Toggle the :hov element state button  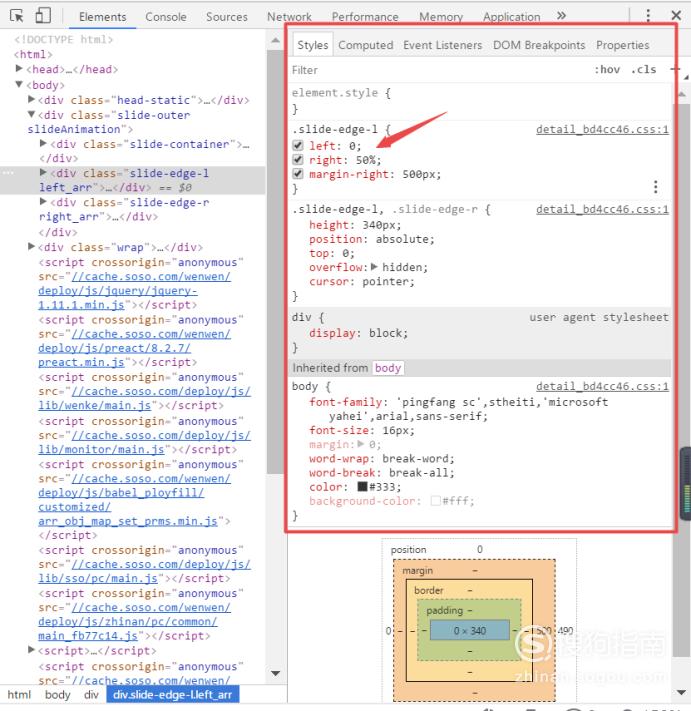click(607, 69)
